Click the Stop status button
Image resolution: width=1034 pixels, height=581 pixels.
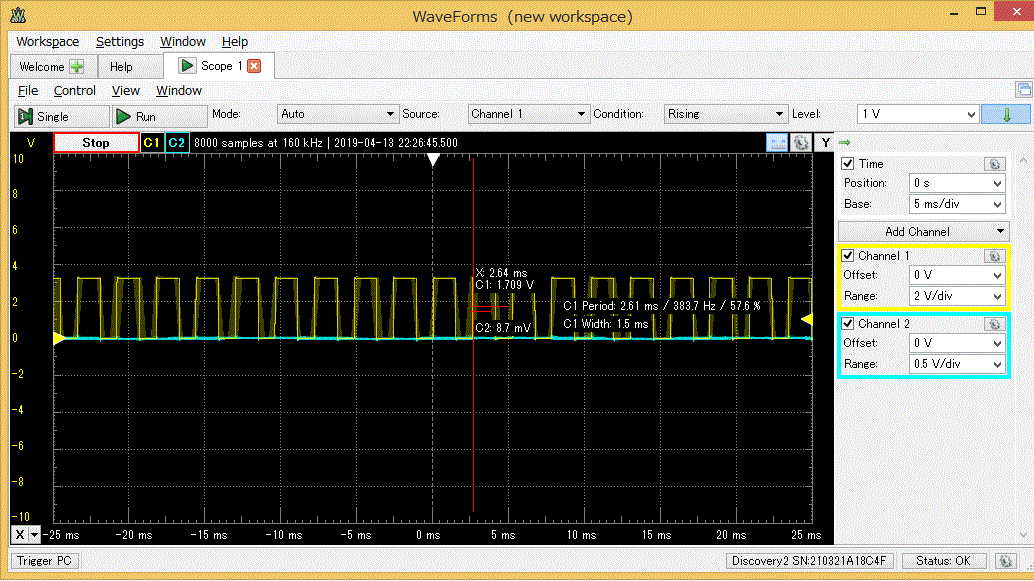tap(96, 142)
